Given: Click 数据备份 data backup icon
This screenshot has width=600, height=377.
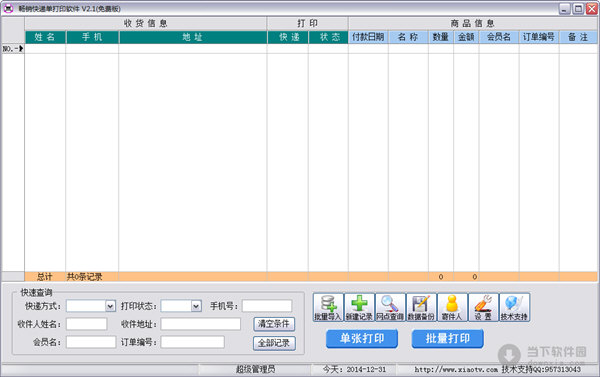Looking at the screenshot, I should point(421,307).
